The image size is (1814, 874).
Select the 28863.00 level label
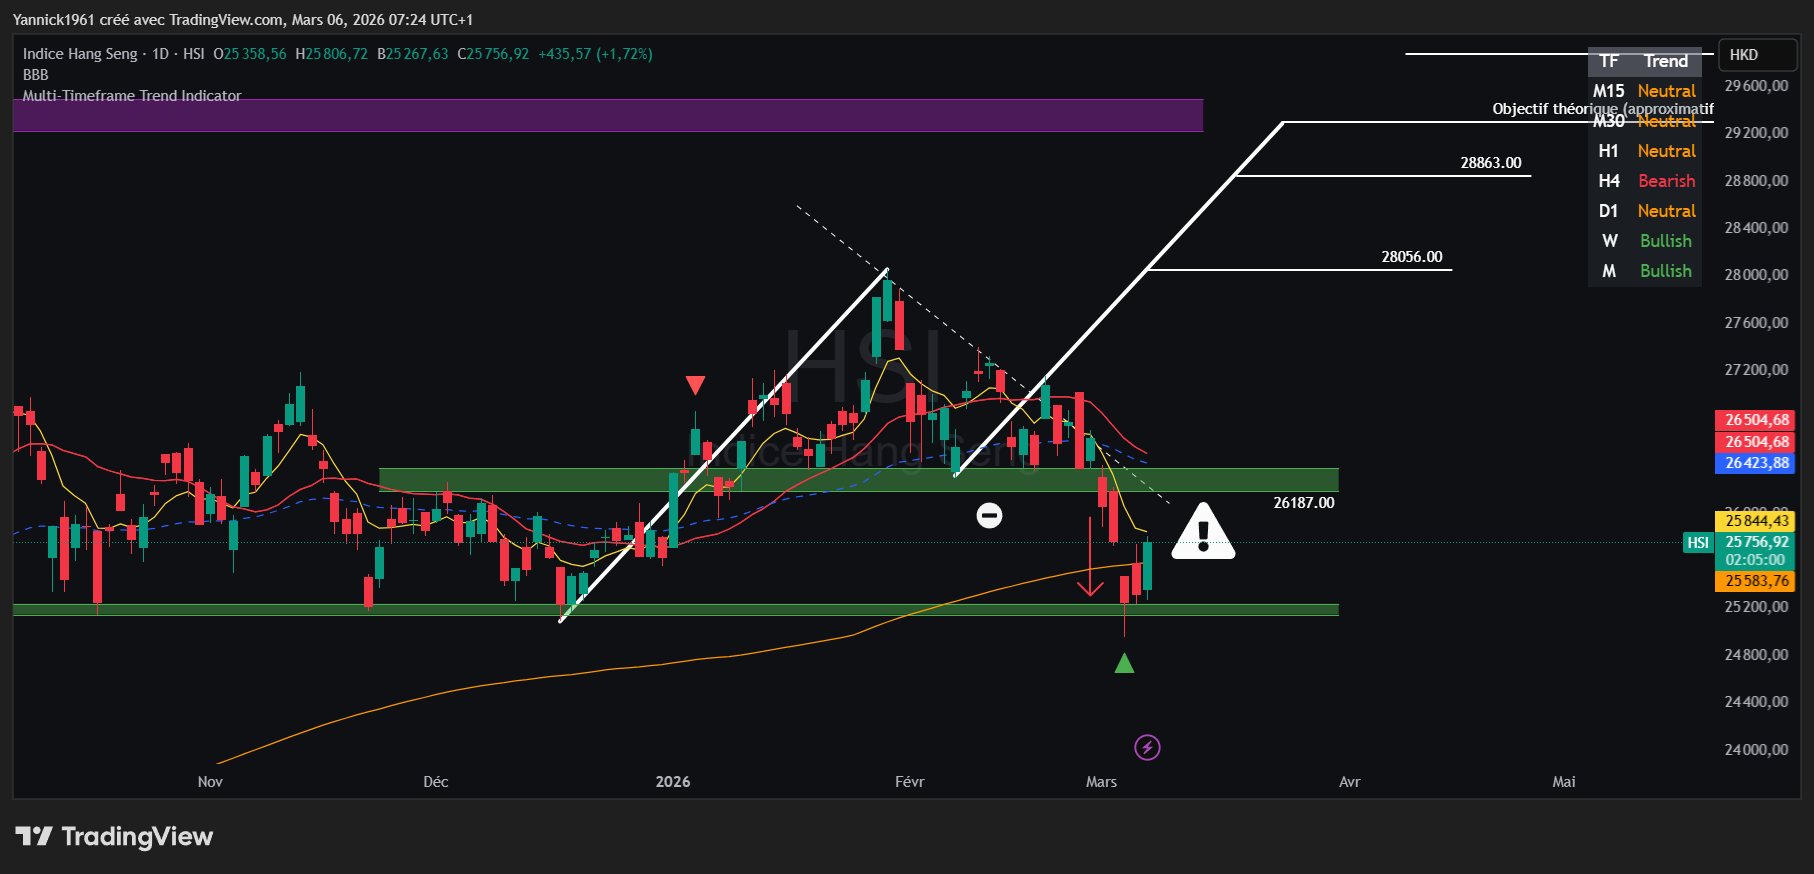[1490, 163]
